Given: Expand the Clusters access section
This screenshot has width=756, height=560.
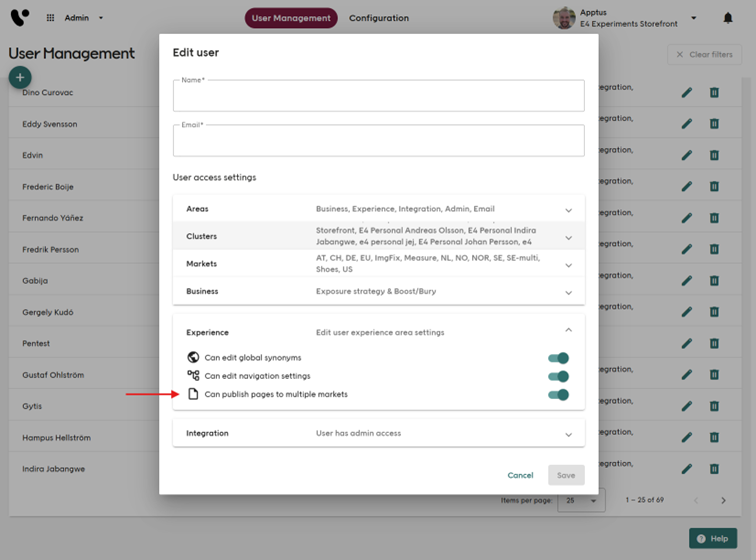Looking at the screenshot, I should (x=378, y=236).
